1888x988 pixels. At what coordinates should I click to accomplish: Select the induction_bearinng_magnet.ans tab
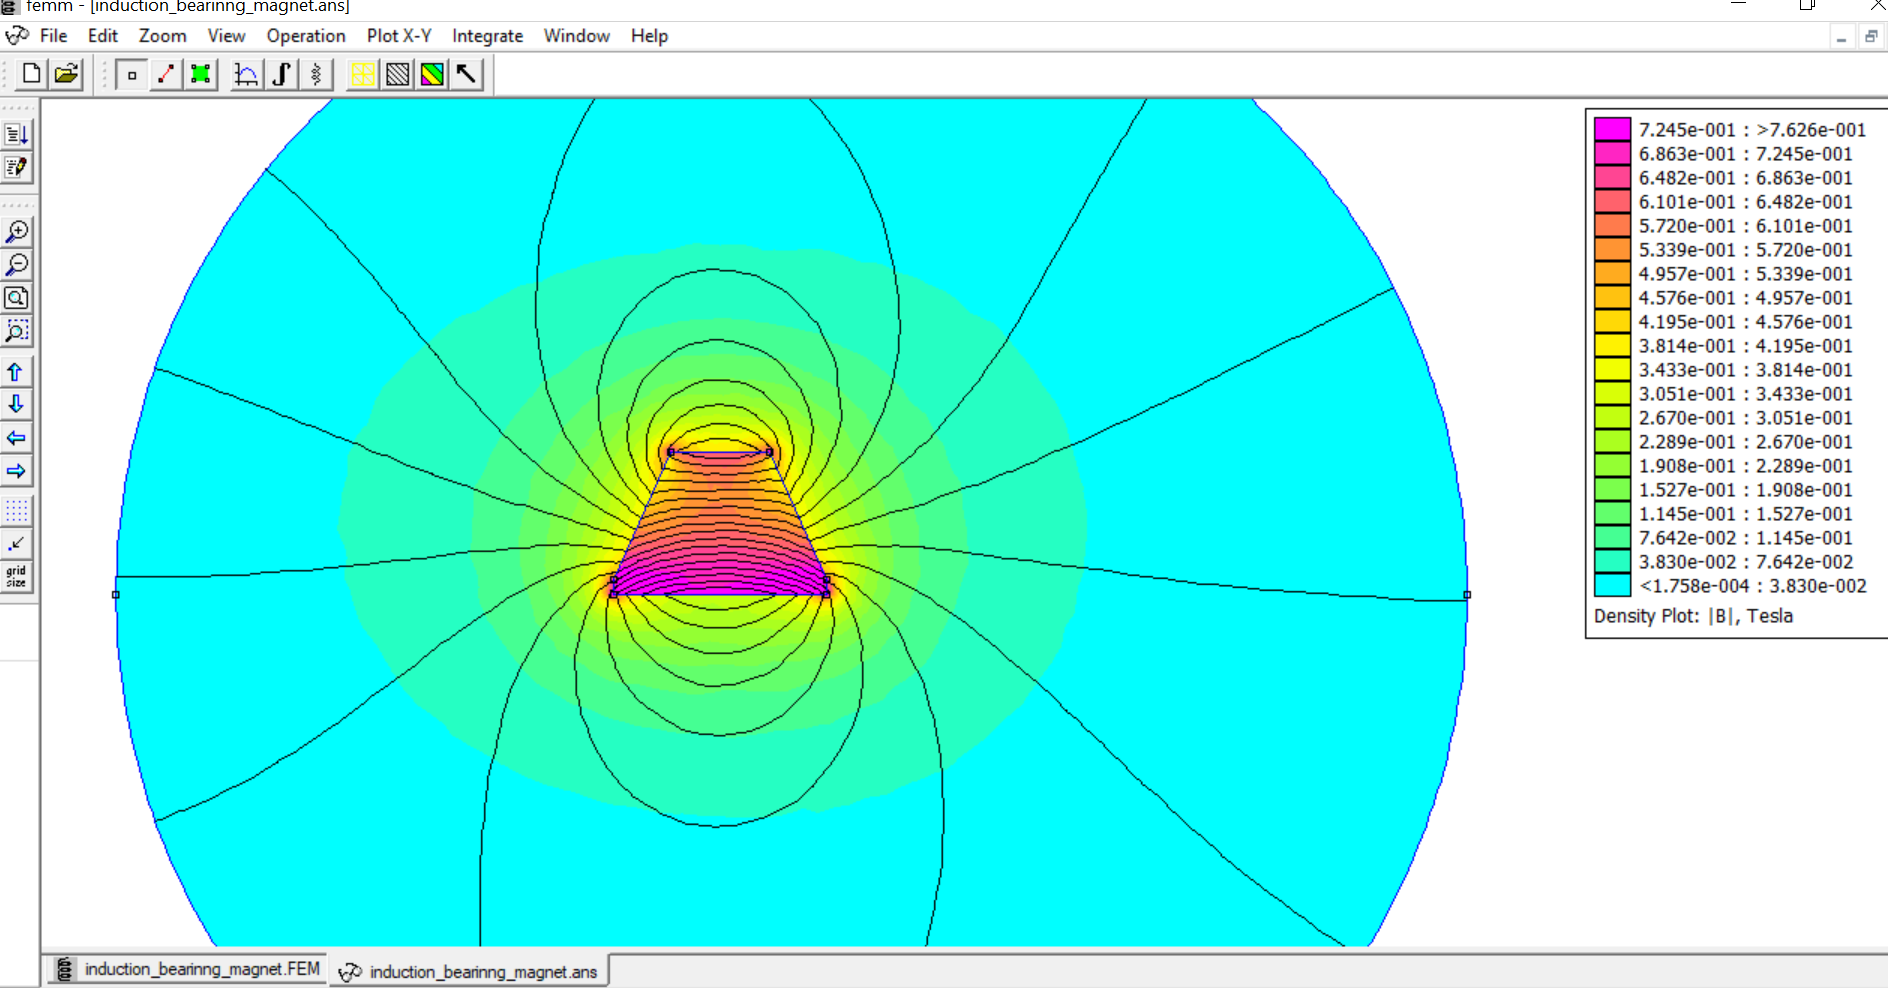(x=468, y=971)
